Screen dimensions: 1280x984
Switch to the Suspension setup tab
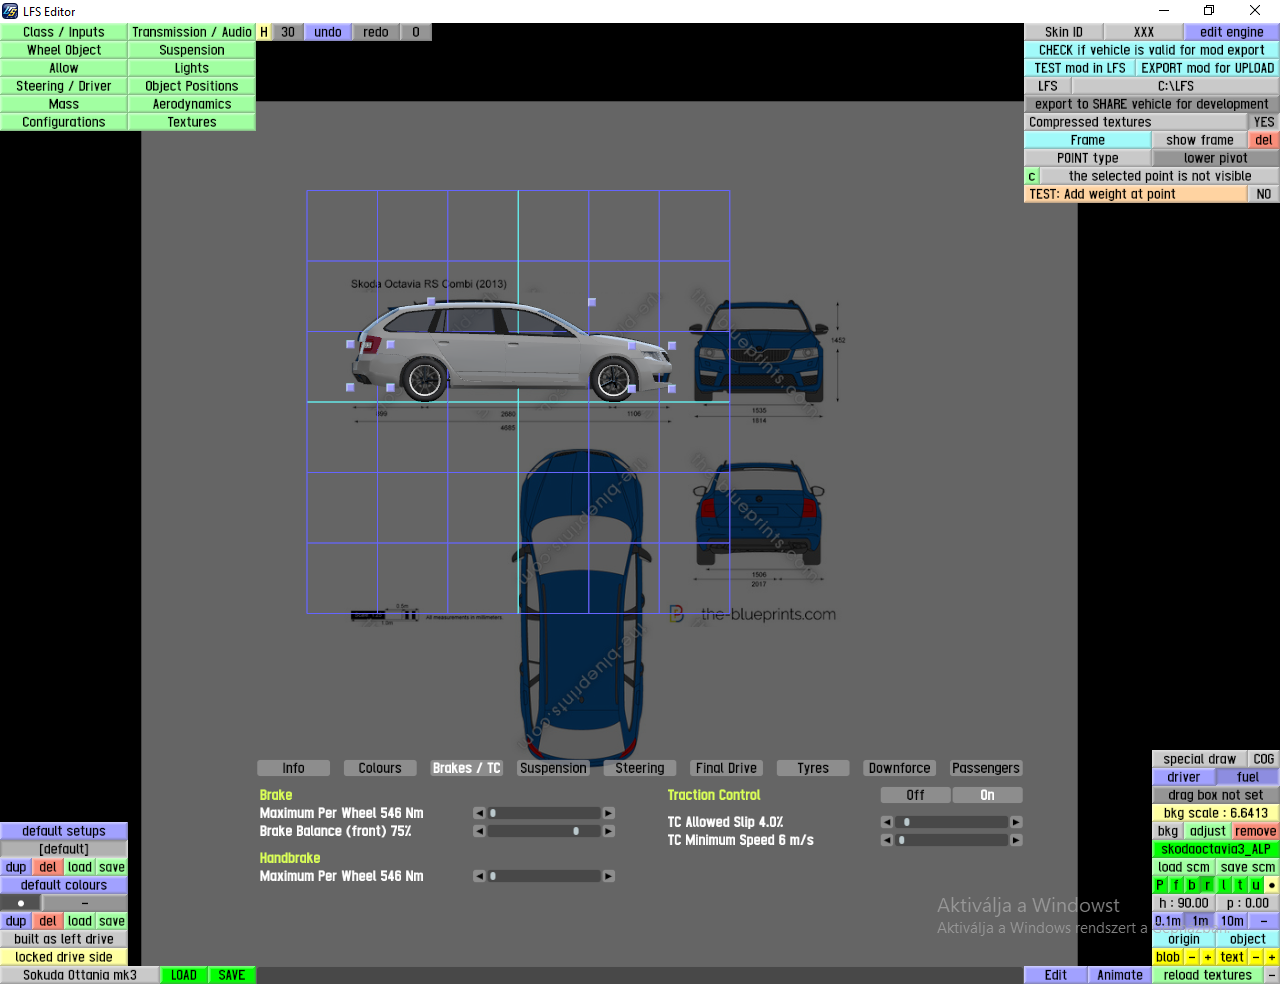[x=553, y=768]
